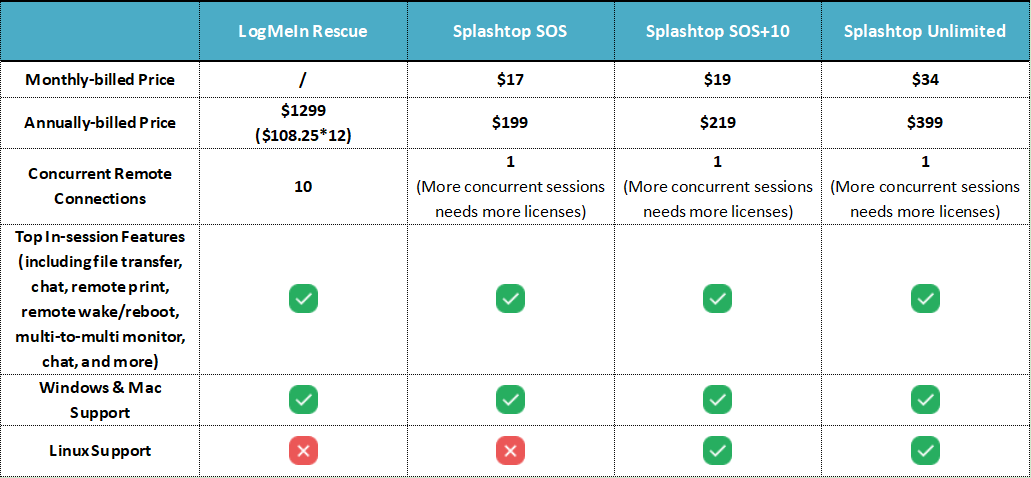Image resolution: width=1031 pixels, height=478 pixels.
Task: Click the Concurrent Remote Connections row label
Action: pyautogui.click(x=100, y=186)
